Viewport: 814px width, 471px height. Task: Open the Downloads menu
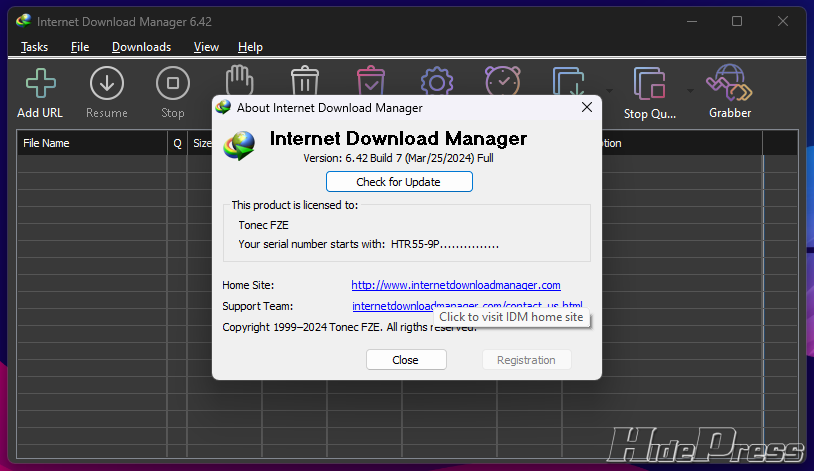coord(141,47)
